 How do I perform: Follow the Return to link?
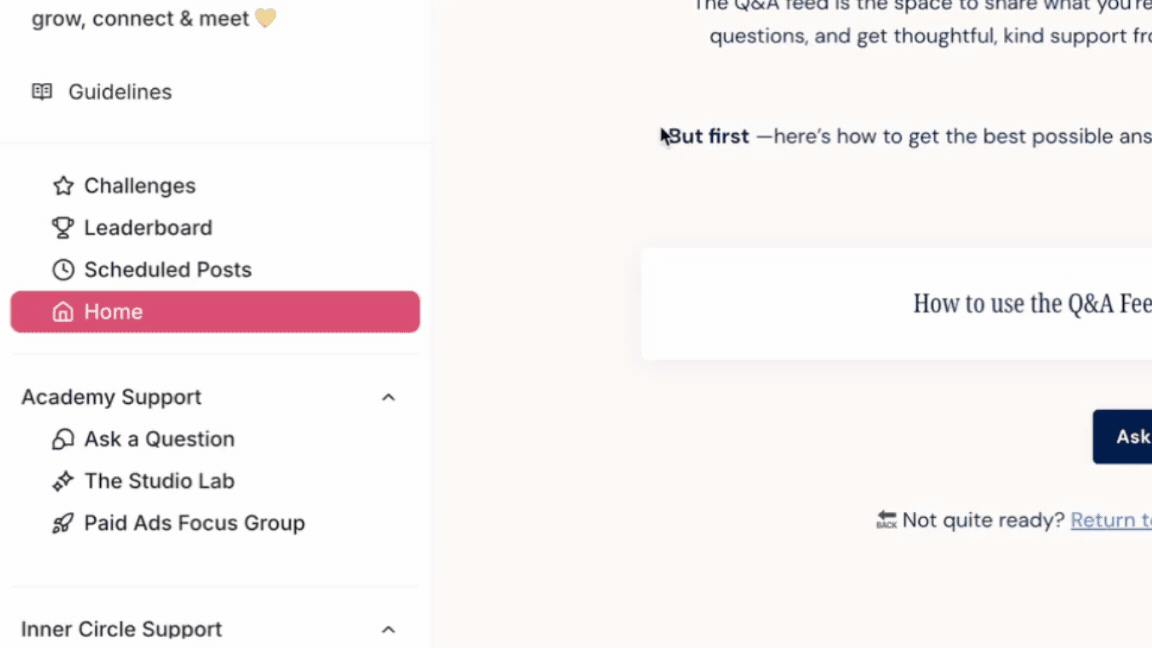click(x=1110, y=519)
